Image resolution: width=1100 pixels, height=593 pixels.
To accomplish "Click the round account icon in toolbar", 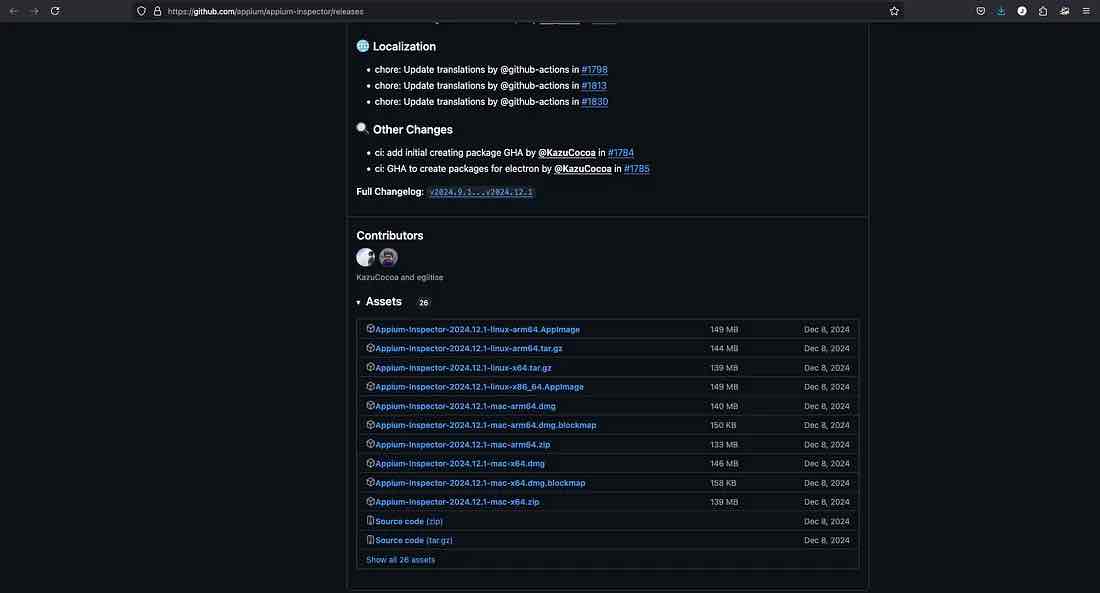I will pyautogui.click(x=1022, y=11).
